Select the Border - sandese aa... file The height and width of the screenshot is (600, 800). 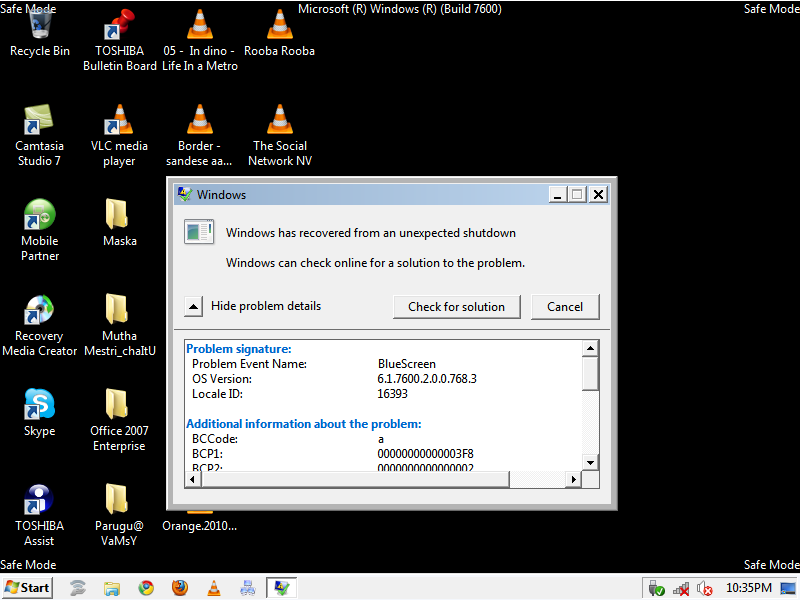click(199, 135)
